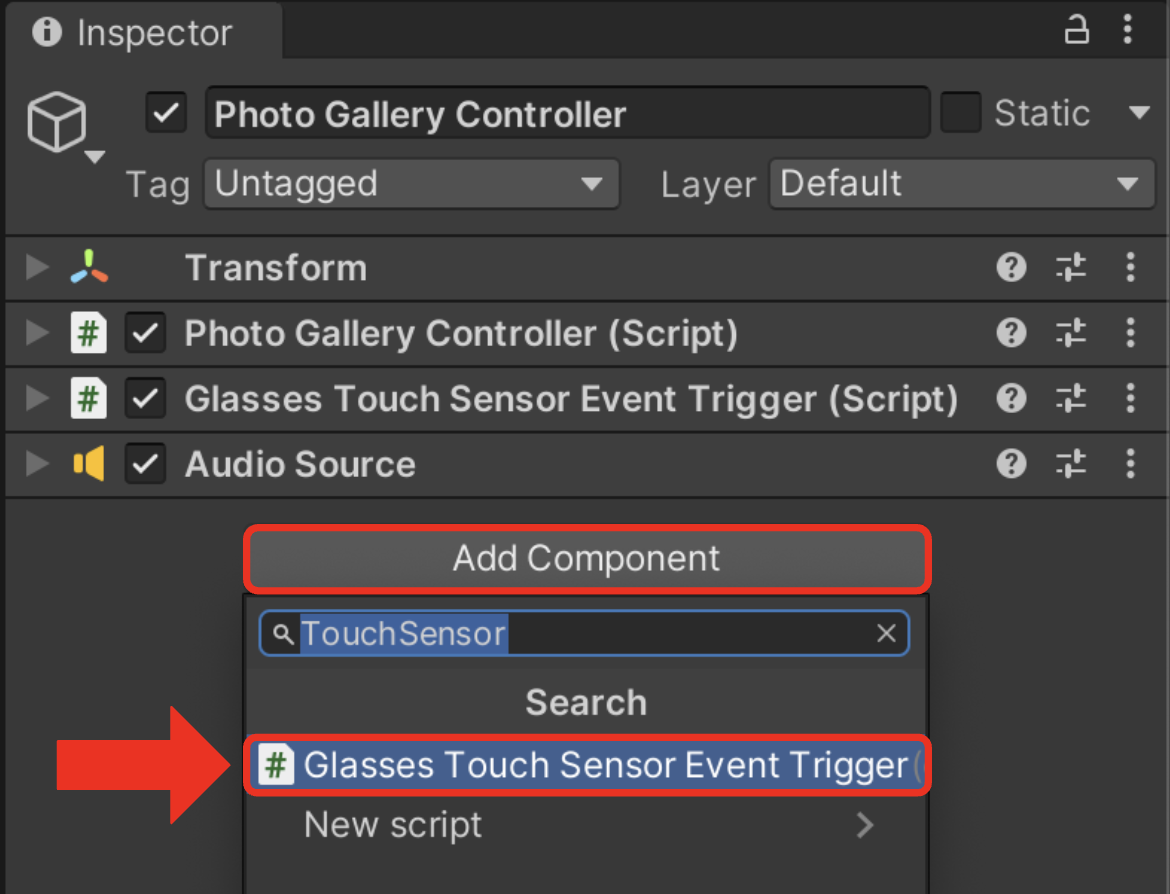This screenshot has width=1170, height=894.
Task: Open the New script submenu entry
Action: pos(587,825)
